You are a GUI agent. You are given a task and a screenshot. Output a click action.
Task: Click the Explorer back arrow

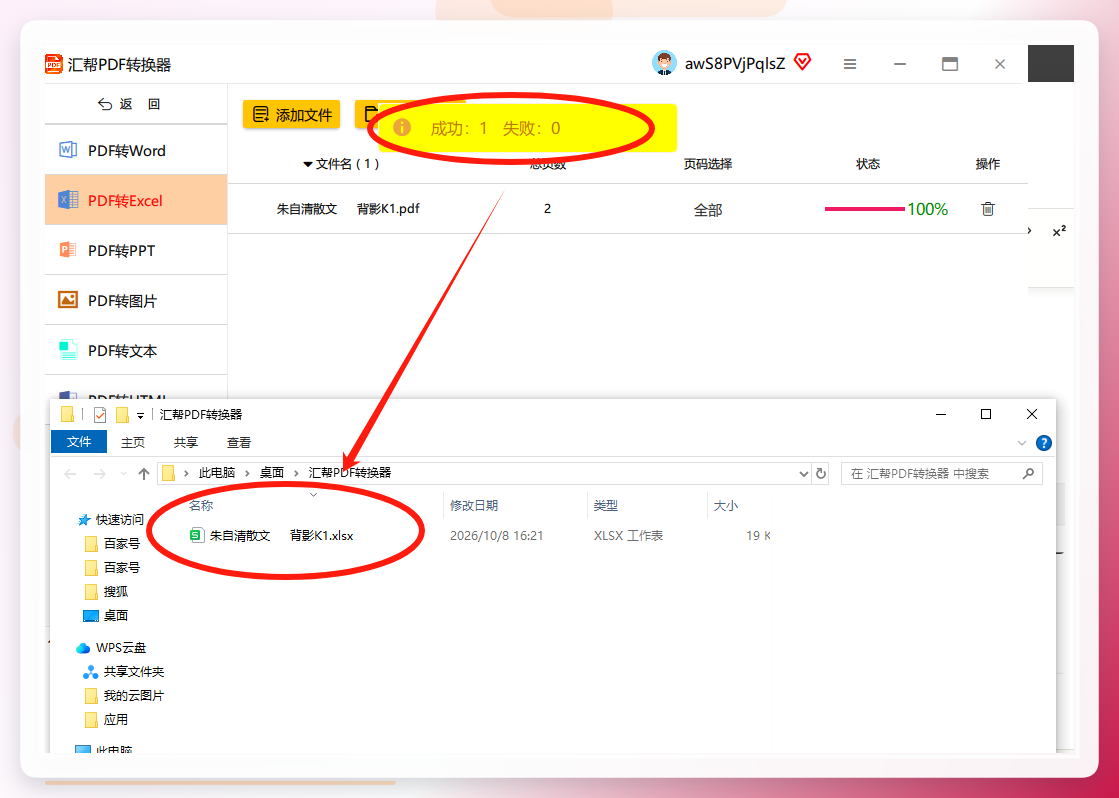70,473
